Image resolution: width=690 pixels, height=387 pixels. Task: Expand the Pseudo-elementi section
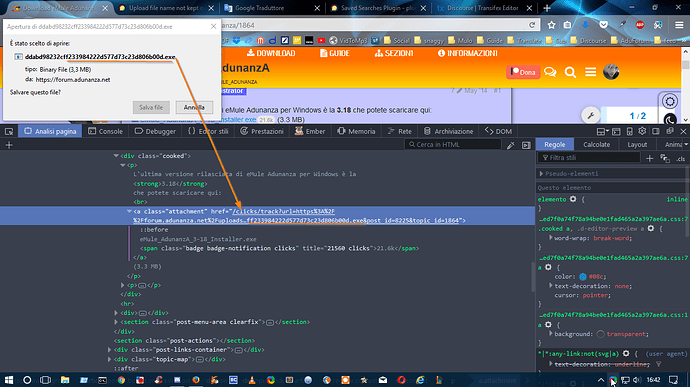(x=541, y=174)
